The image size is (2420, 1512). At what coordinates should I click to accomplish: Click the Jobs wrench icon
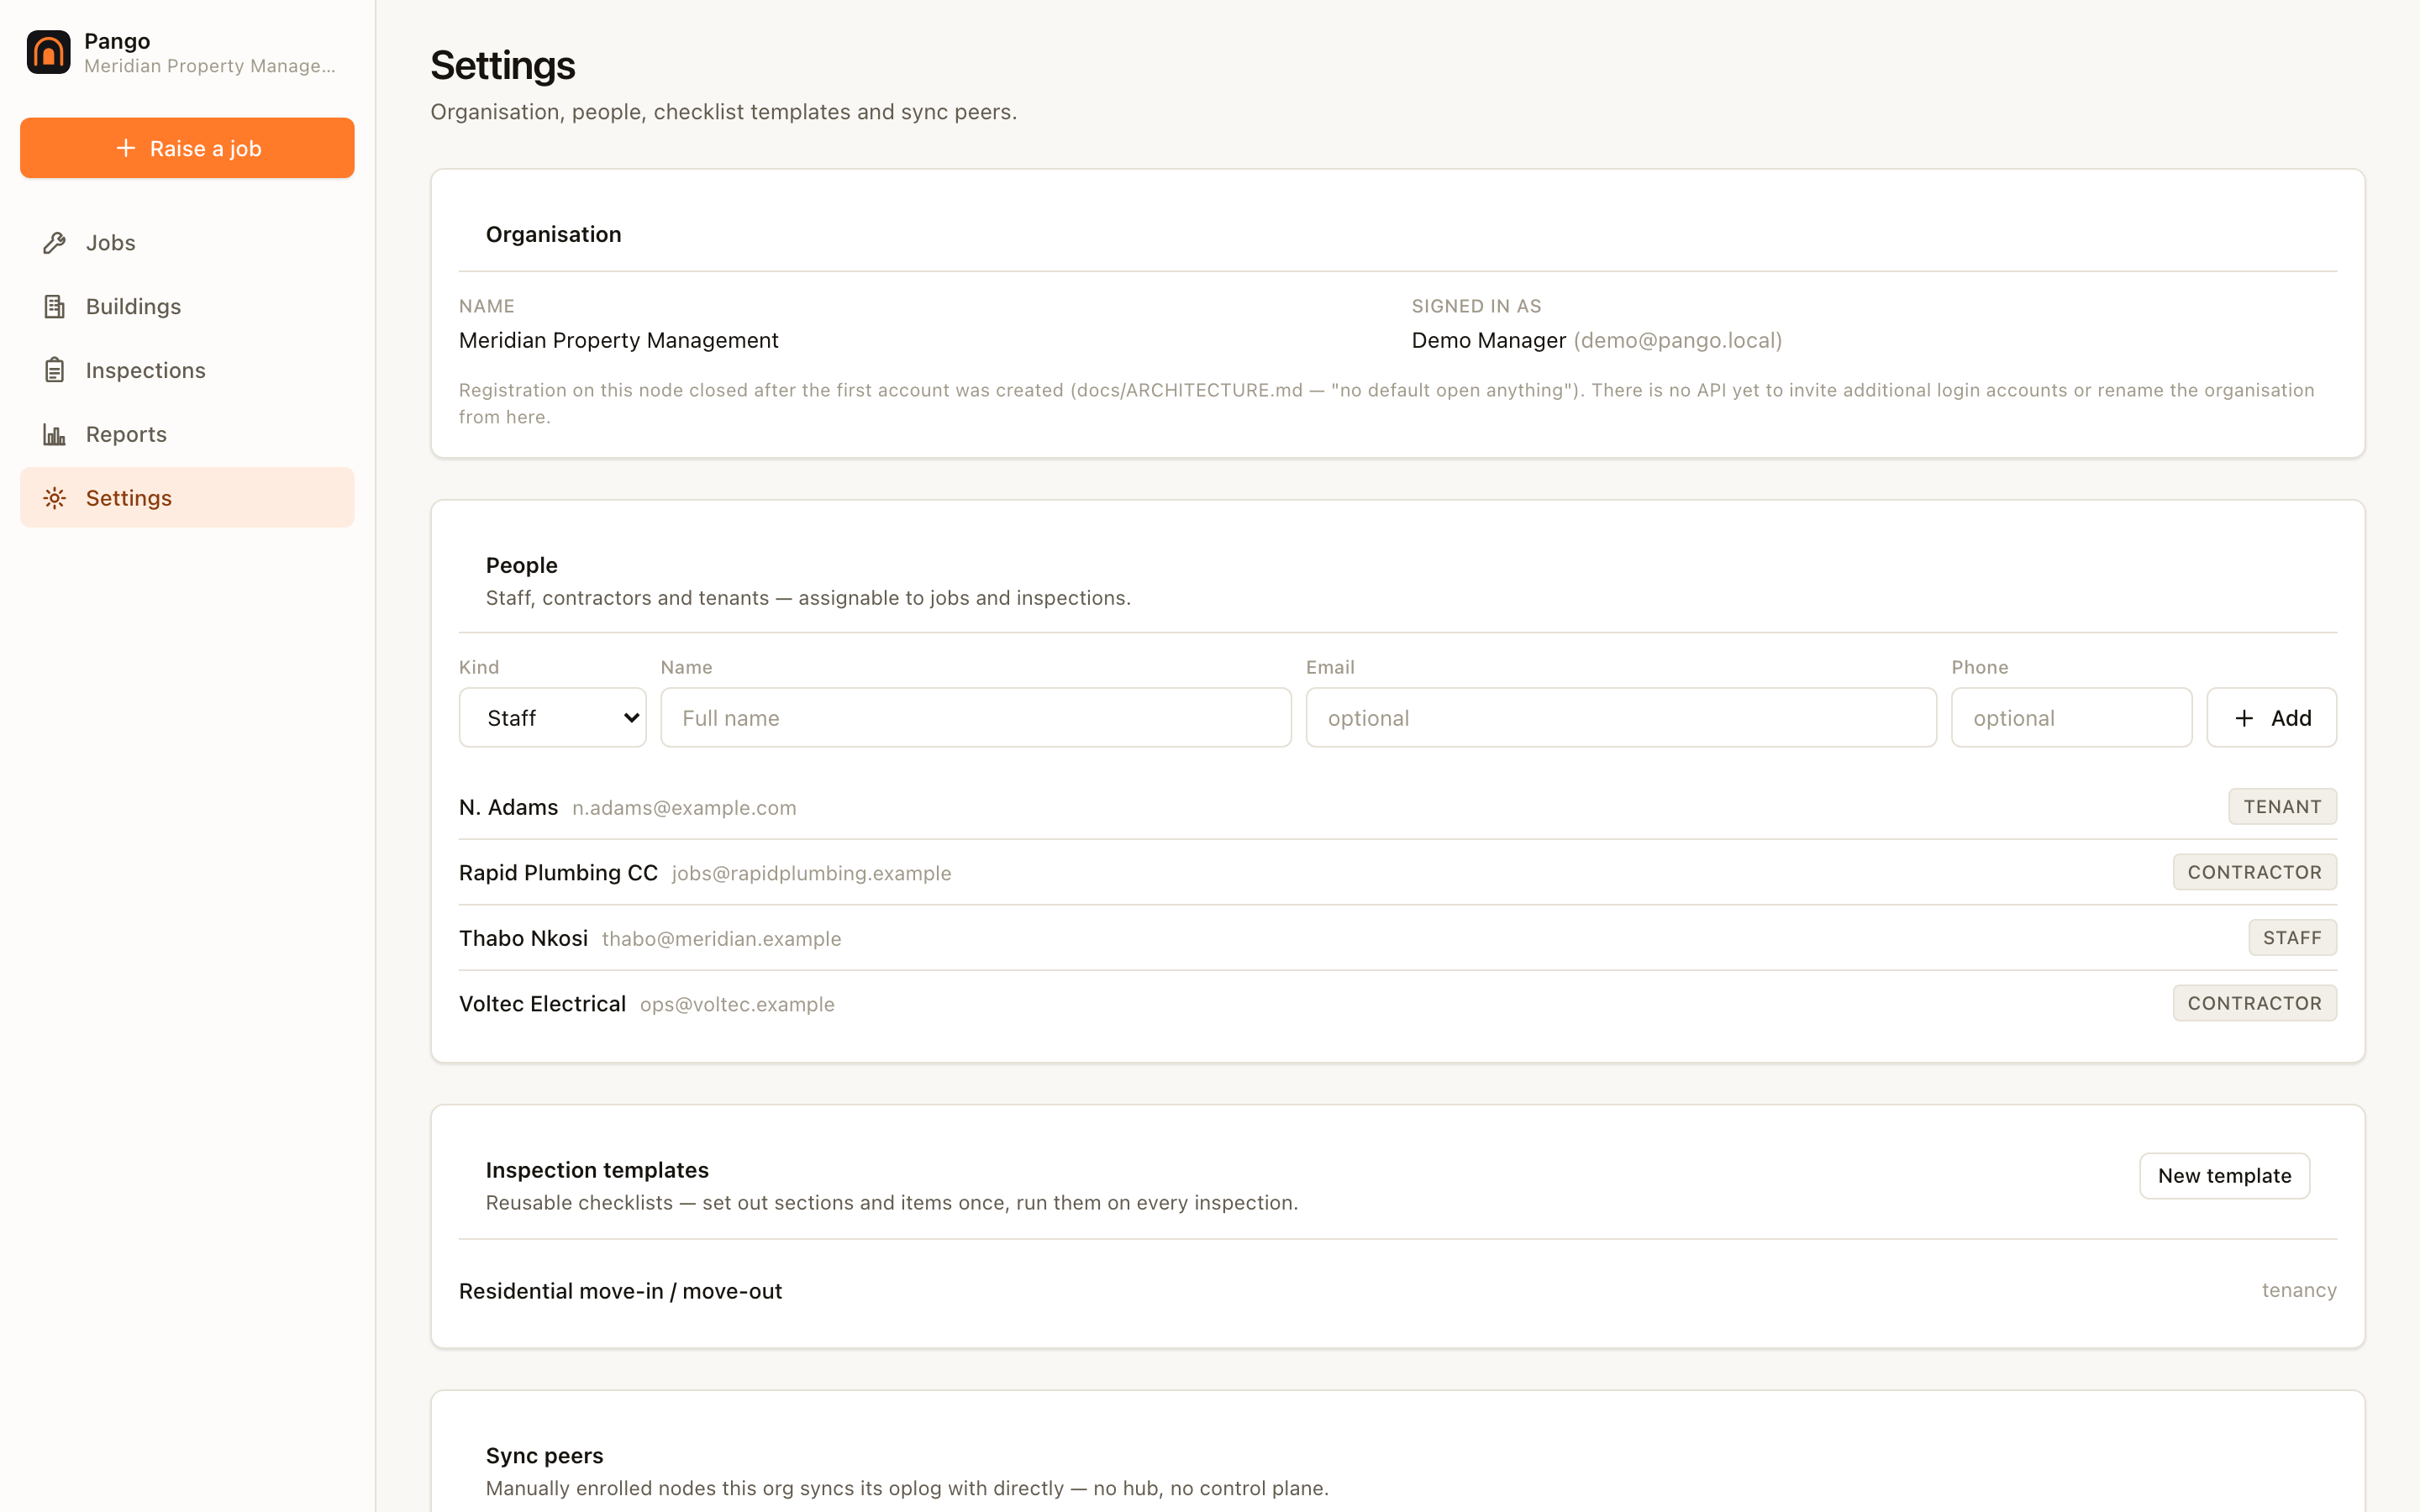(x=54, y=243)
